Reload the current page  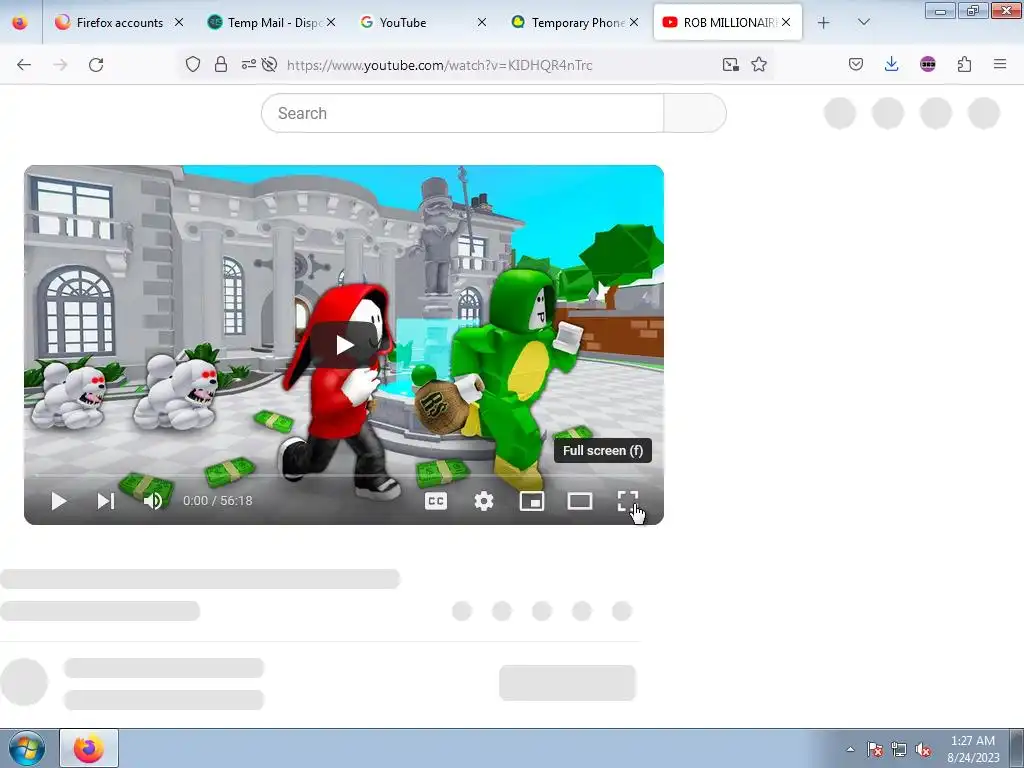96,65
